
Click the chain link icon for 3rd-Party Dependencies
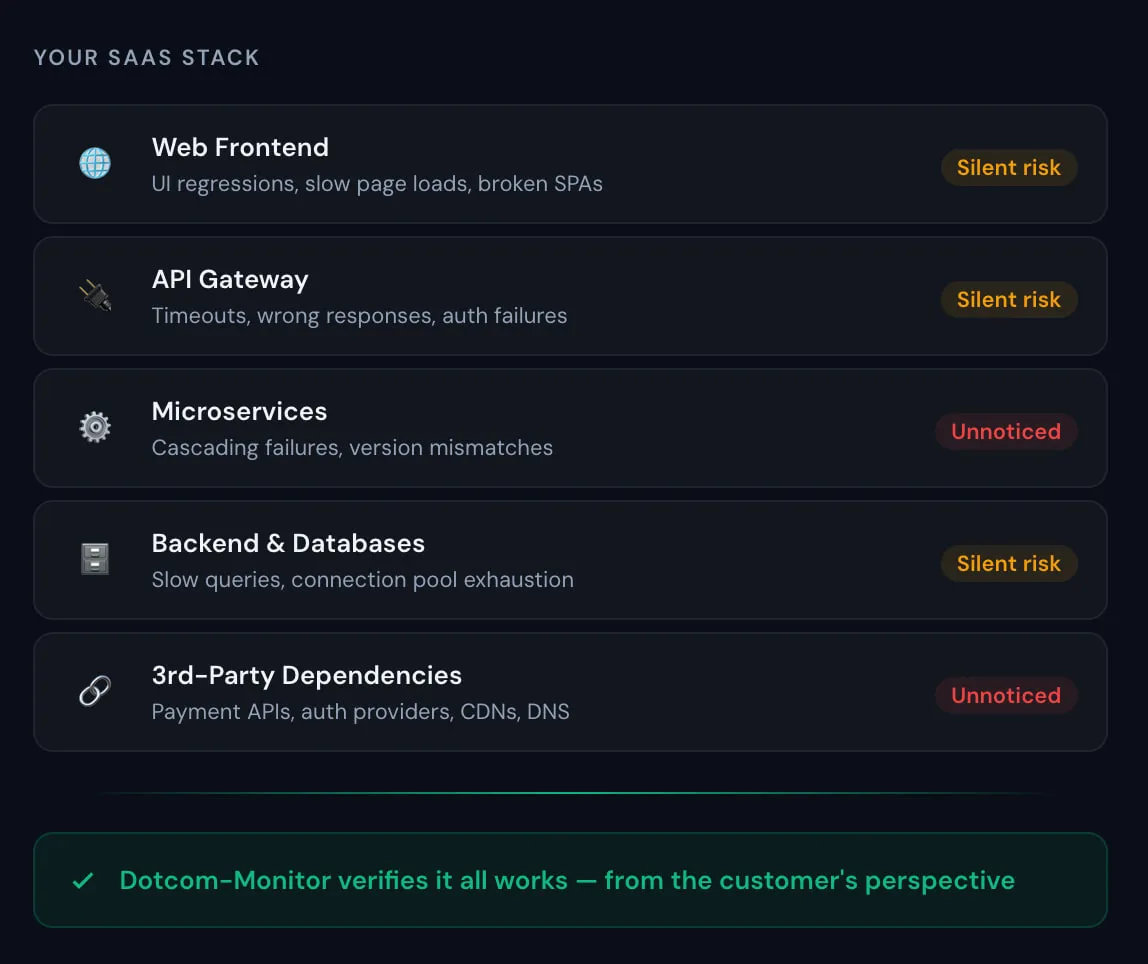(x=94, y=690)
